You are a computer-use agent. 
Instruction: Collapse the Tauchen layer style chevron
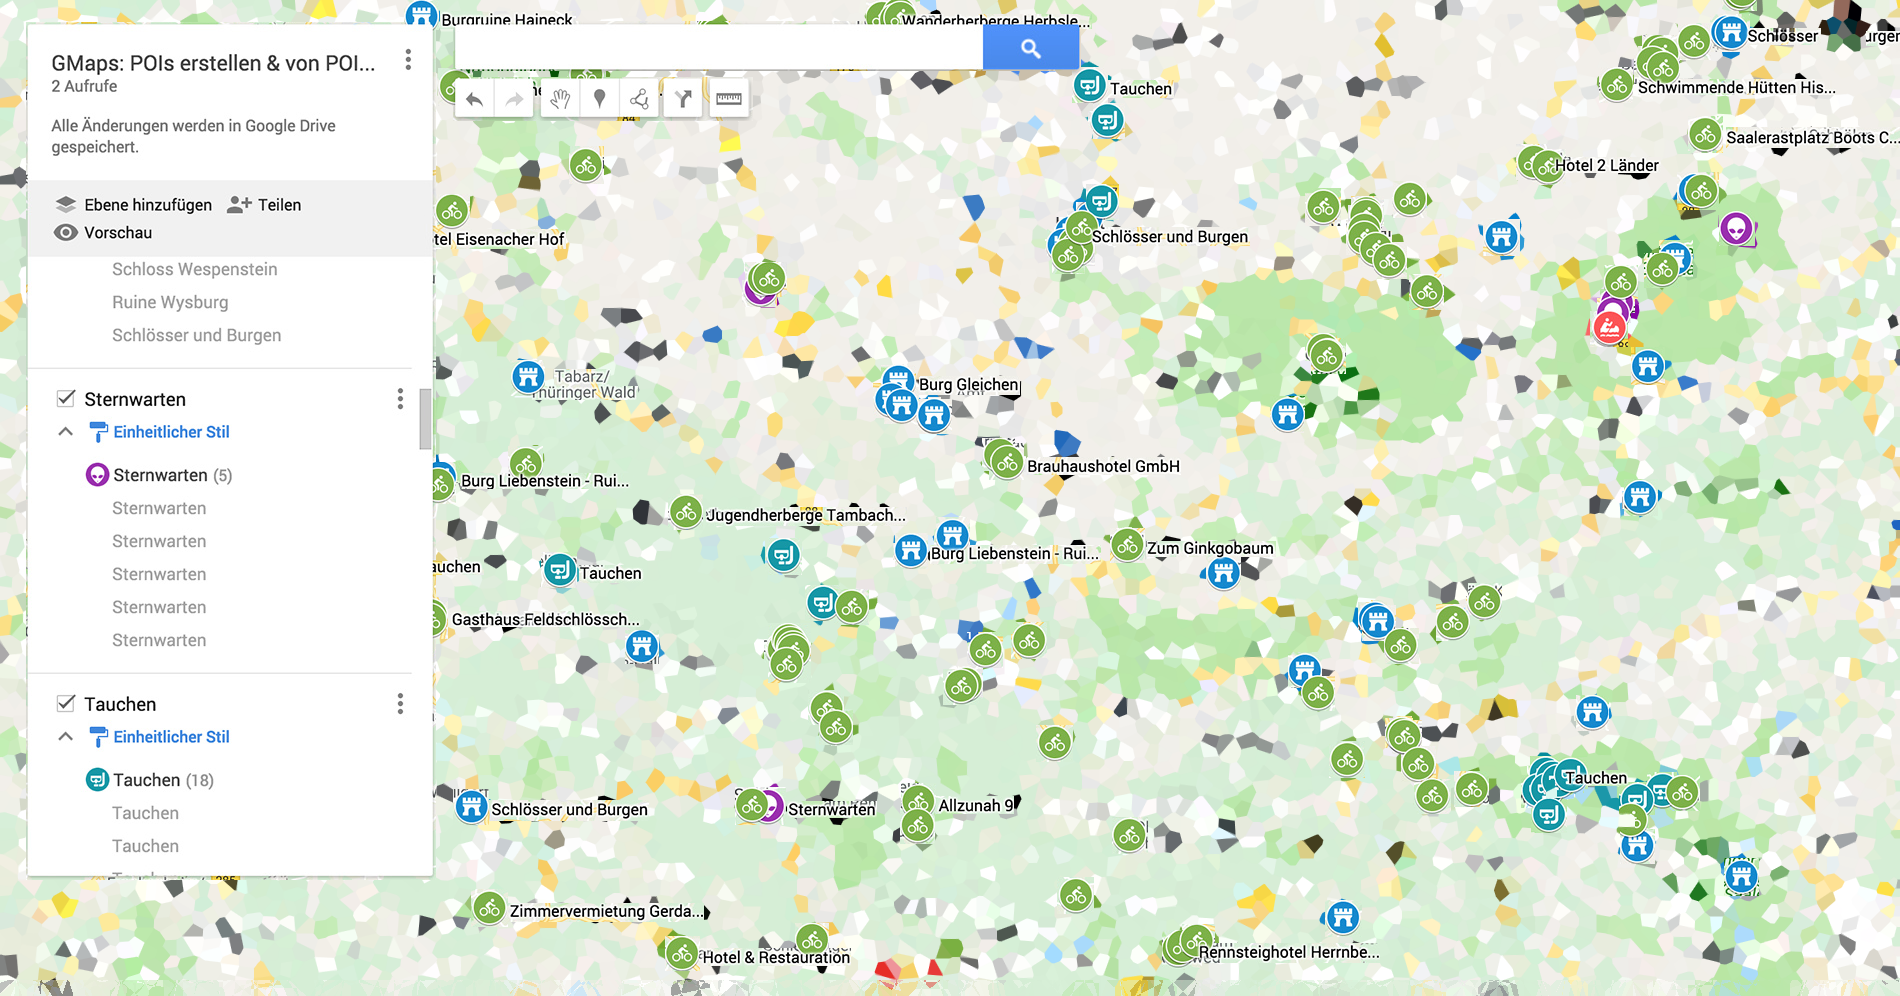[x=66, y=737]
